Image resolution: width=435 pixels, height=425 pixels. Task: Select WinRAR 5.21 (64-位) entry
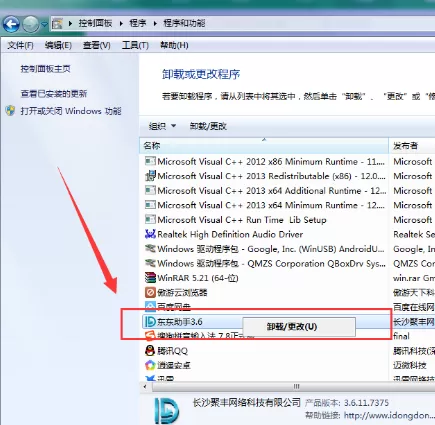coord(198,278)
